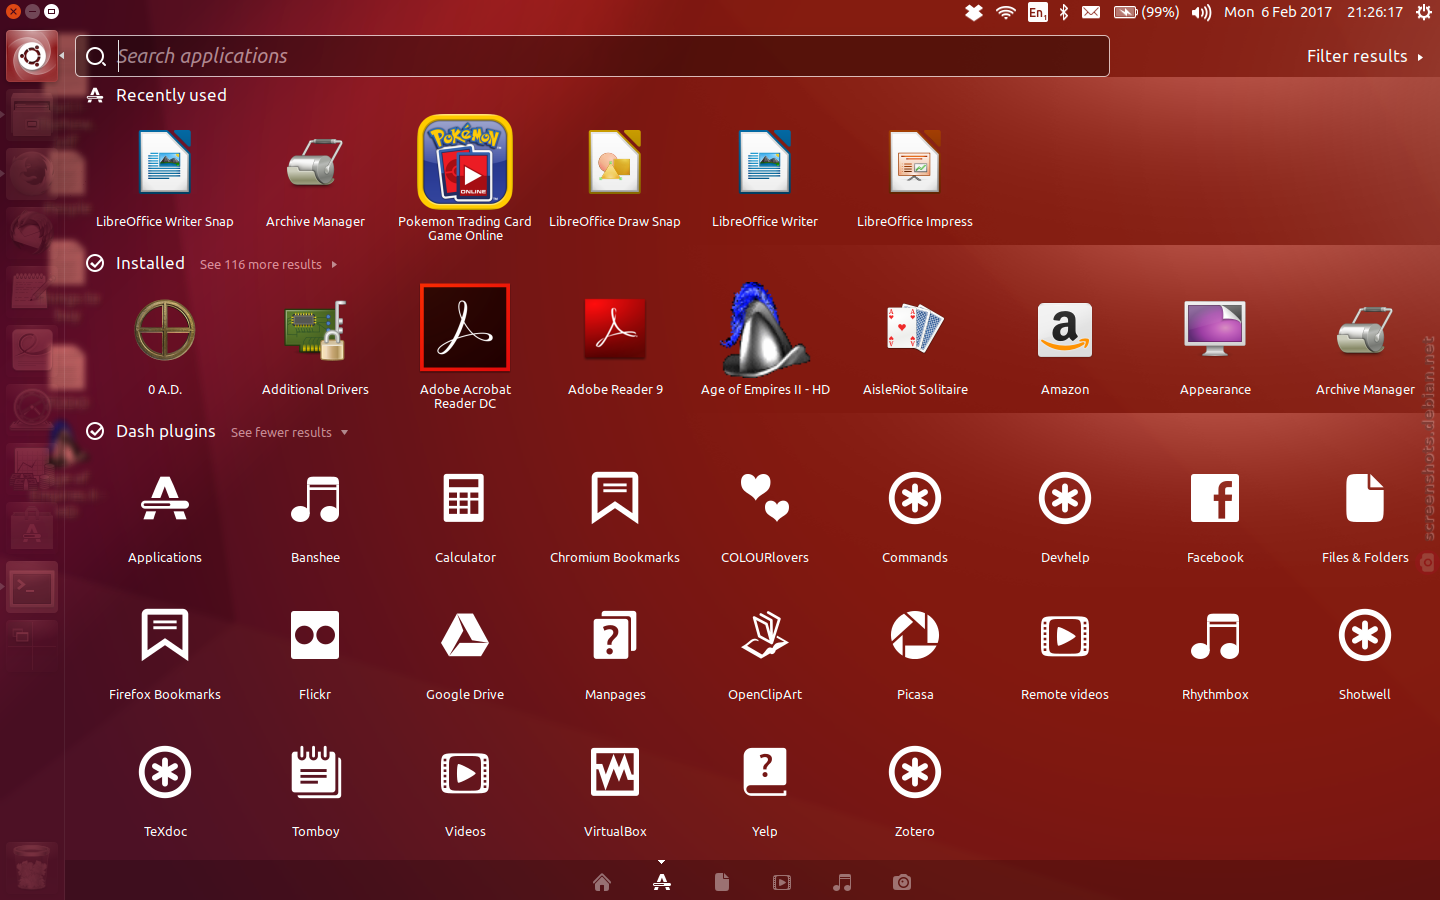Switch to the Home lens tab
Screen dimensions: 1440x900
pos(602,882)
